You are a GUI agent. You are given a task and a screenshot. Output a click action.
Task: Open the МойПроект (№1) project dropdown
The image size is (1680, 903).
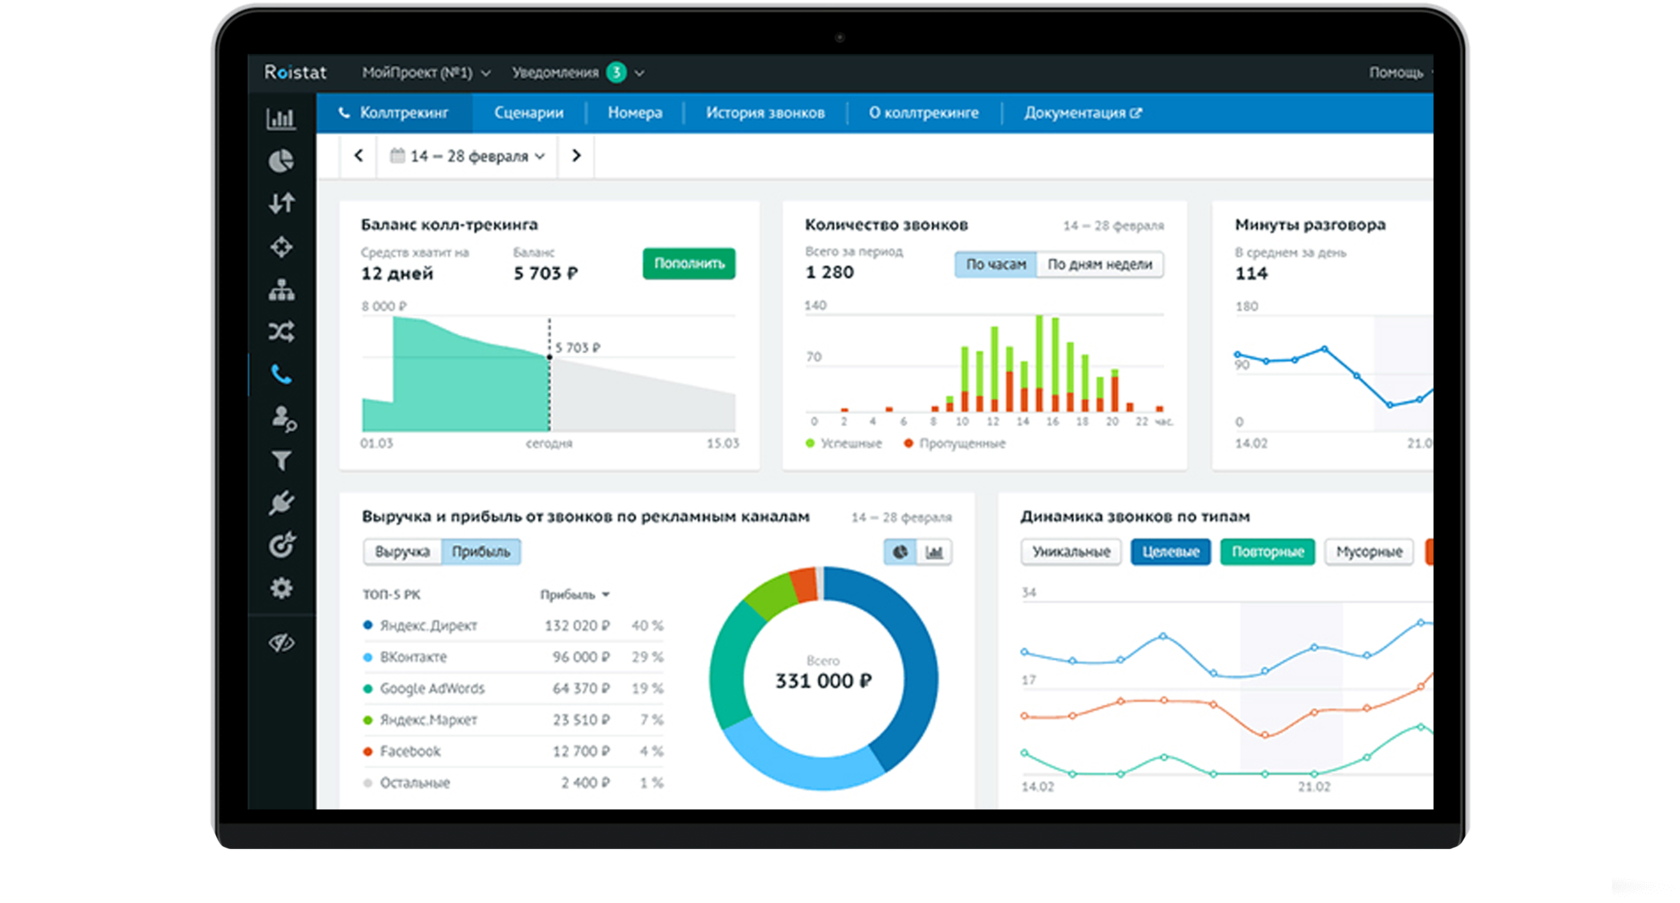pyautogui.click(x=426, y=73)
